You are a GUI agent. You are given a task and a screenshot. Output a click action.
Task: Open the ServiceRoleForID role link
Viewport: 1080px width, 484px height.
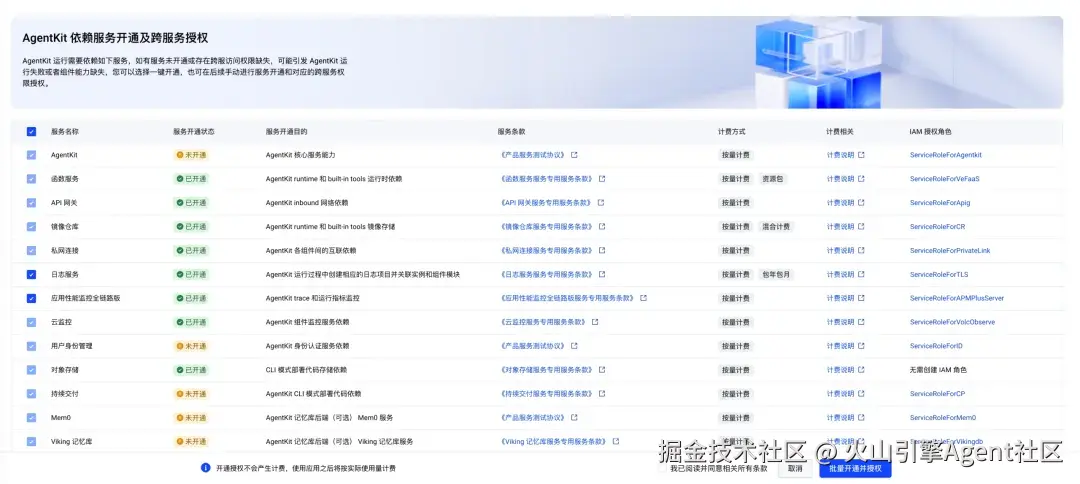point(936,346)
